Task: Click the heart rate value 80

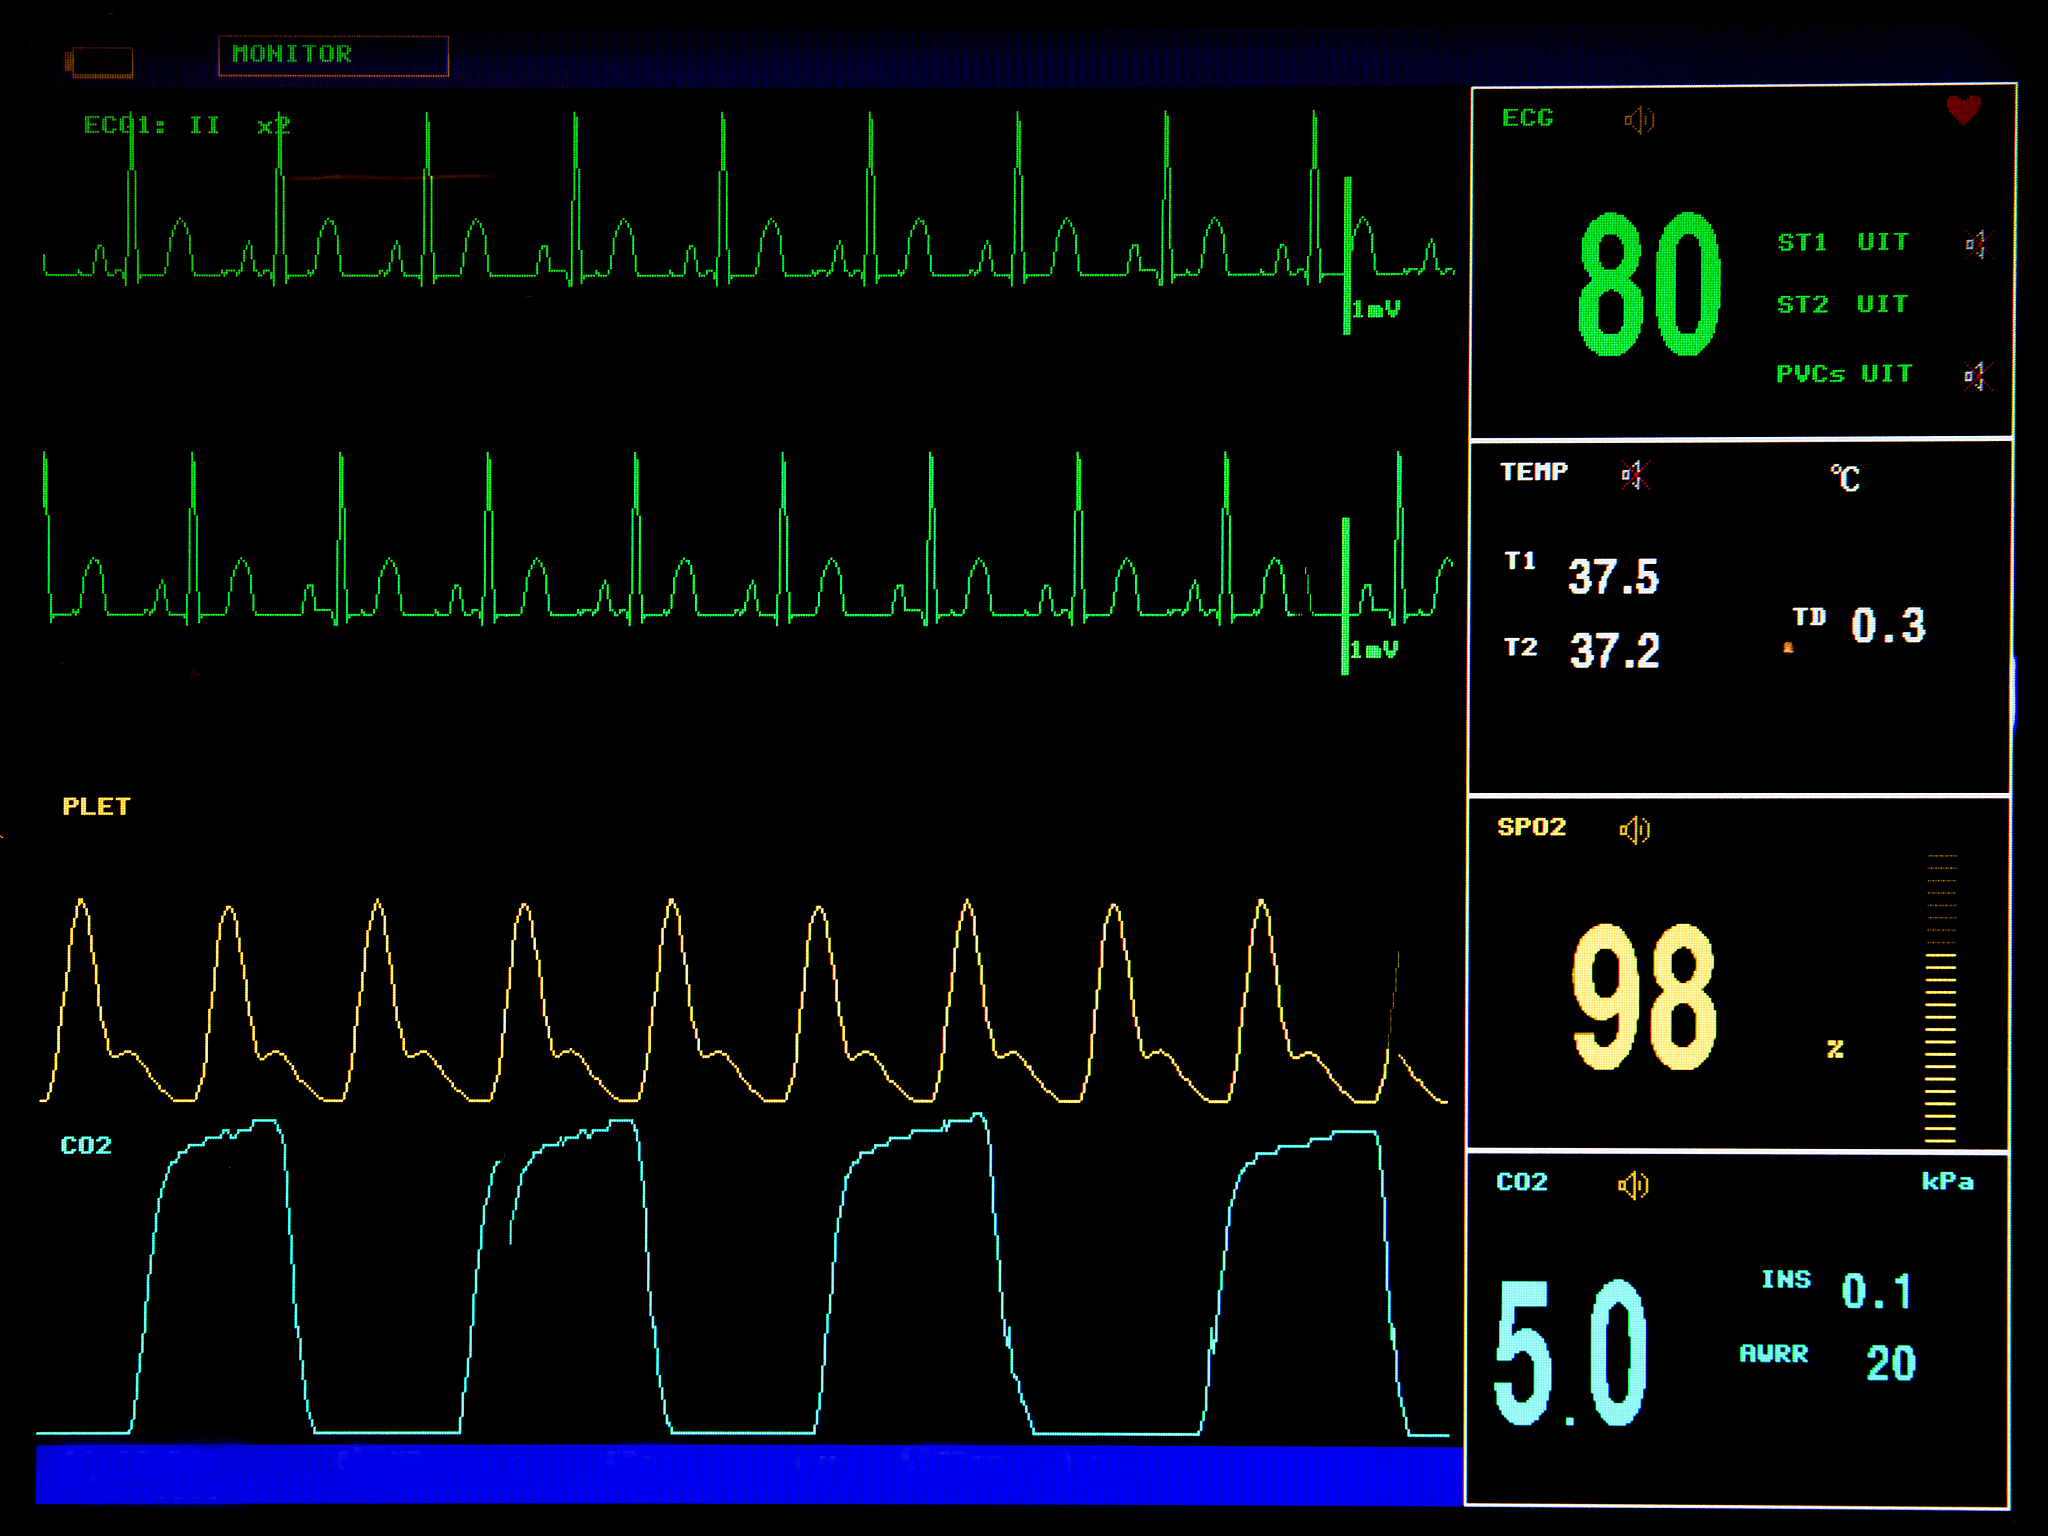Action: [x=1648, y=285]
